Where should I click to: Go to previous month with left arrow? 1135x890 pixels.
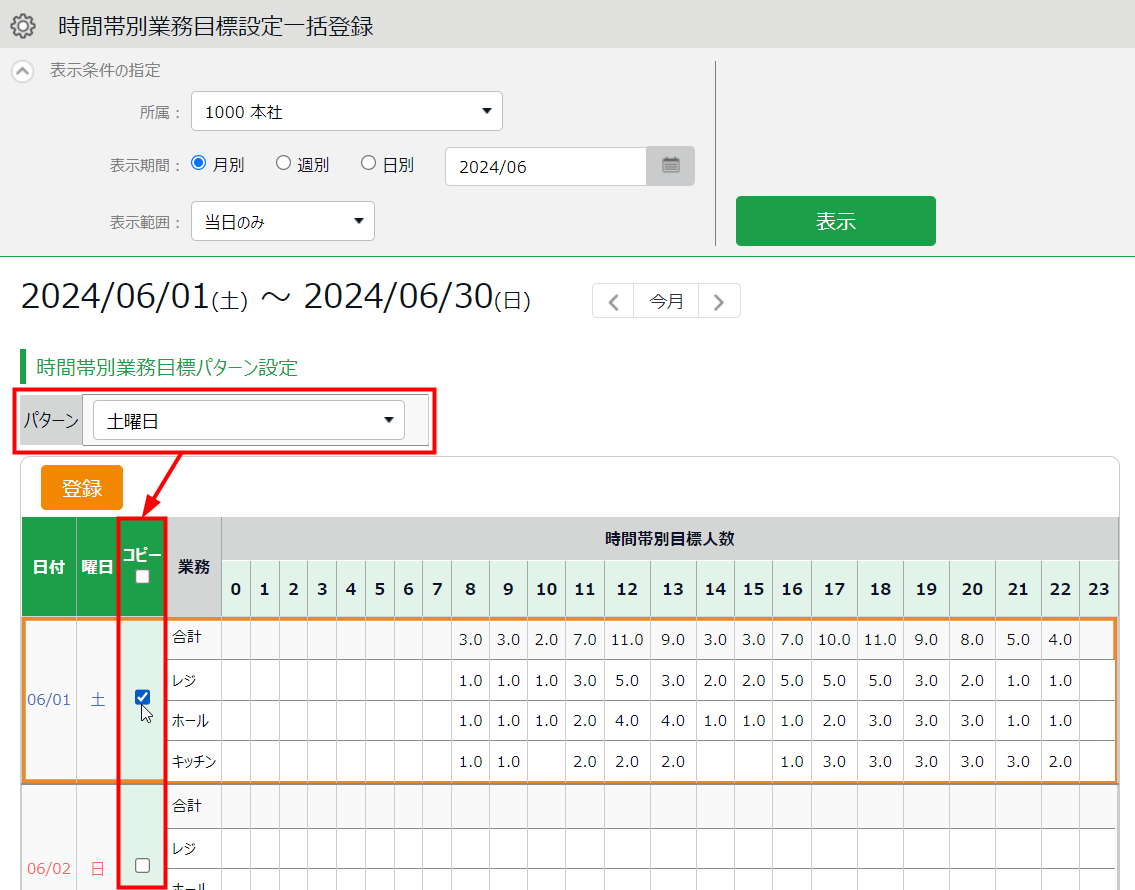pyautogui.click(x=613, y=301)
